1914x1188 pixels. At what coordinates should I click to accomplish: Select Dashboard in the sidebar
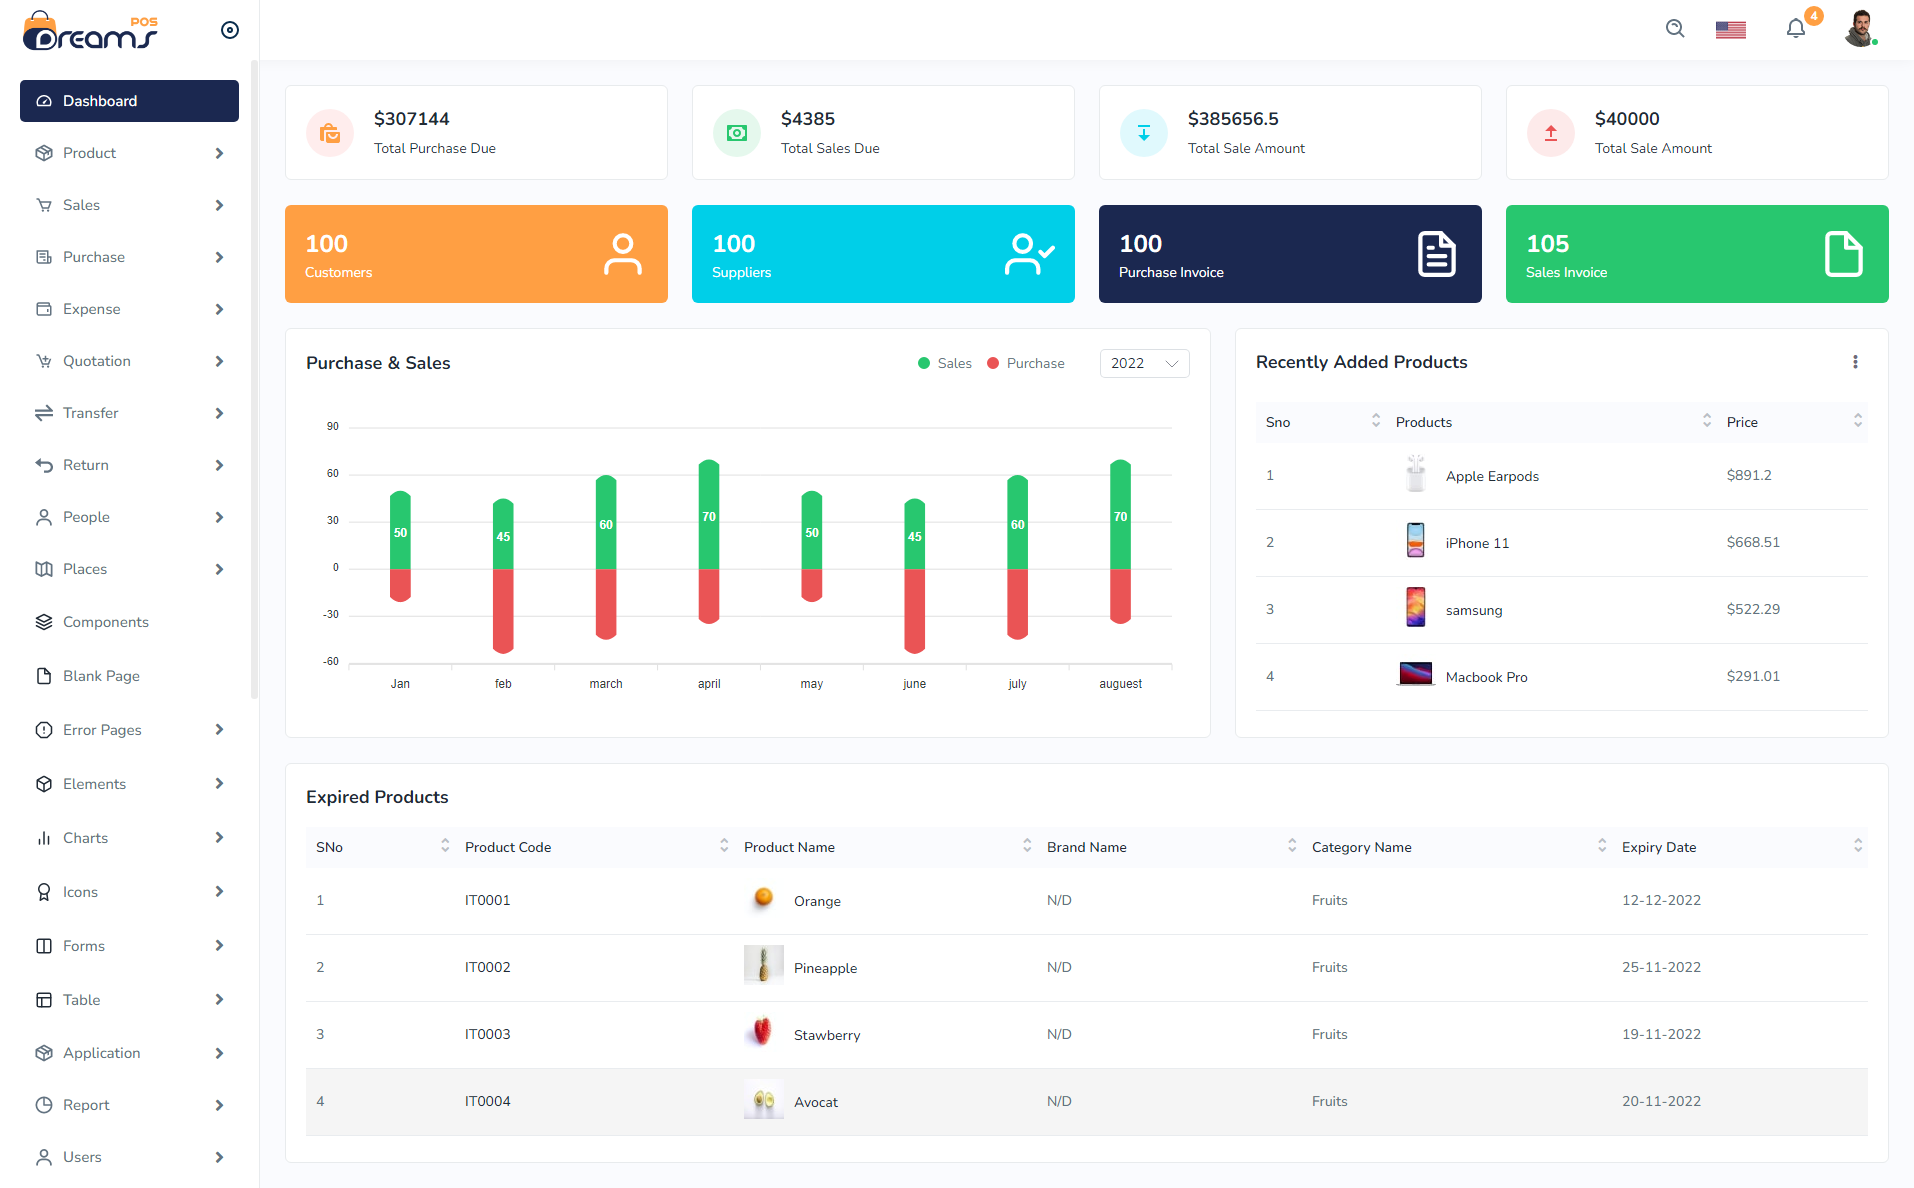[x=129, y=101]
